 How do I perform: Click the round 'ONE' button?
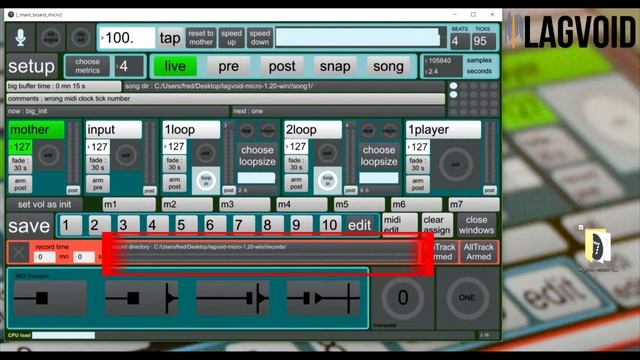pyautogui.click(x=467, y=298)
